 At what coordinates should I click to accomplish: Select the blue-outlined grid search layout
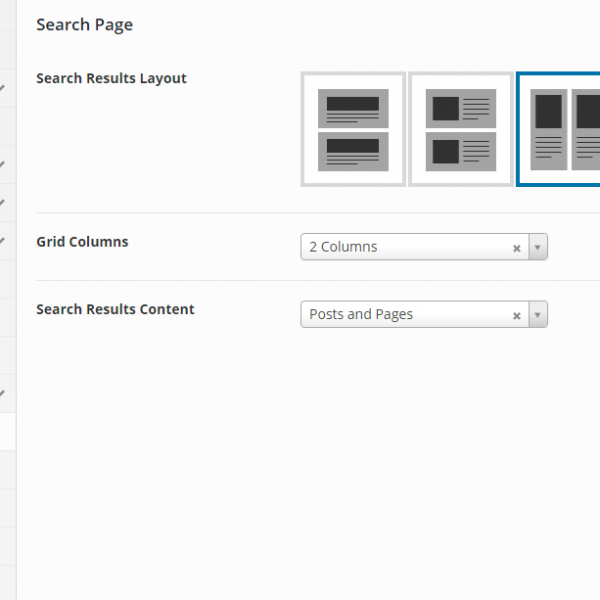pos(560,129)
